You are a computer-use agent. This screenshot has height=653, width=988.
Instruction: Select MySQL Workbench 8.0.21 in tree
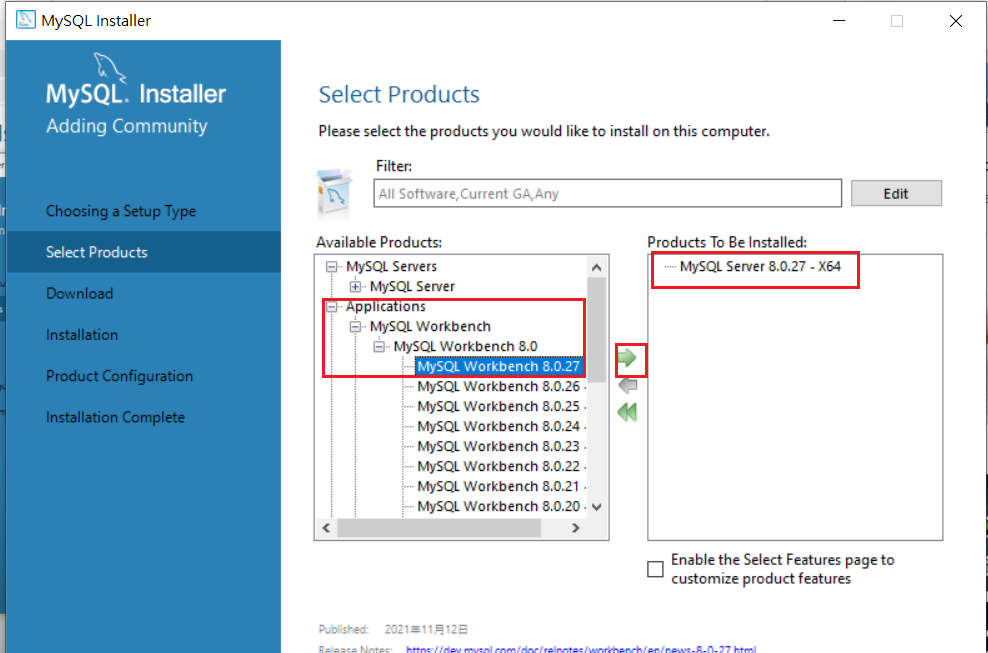[498, 487]
